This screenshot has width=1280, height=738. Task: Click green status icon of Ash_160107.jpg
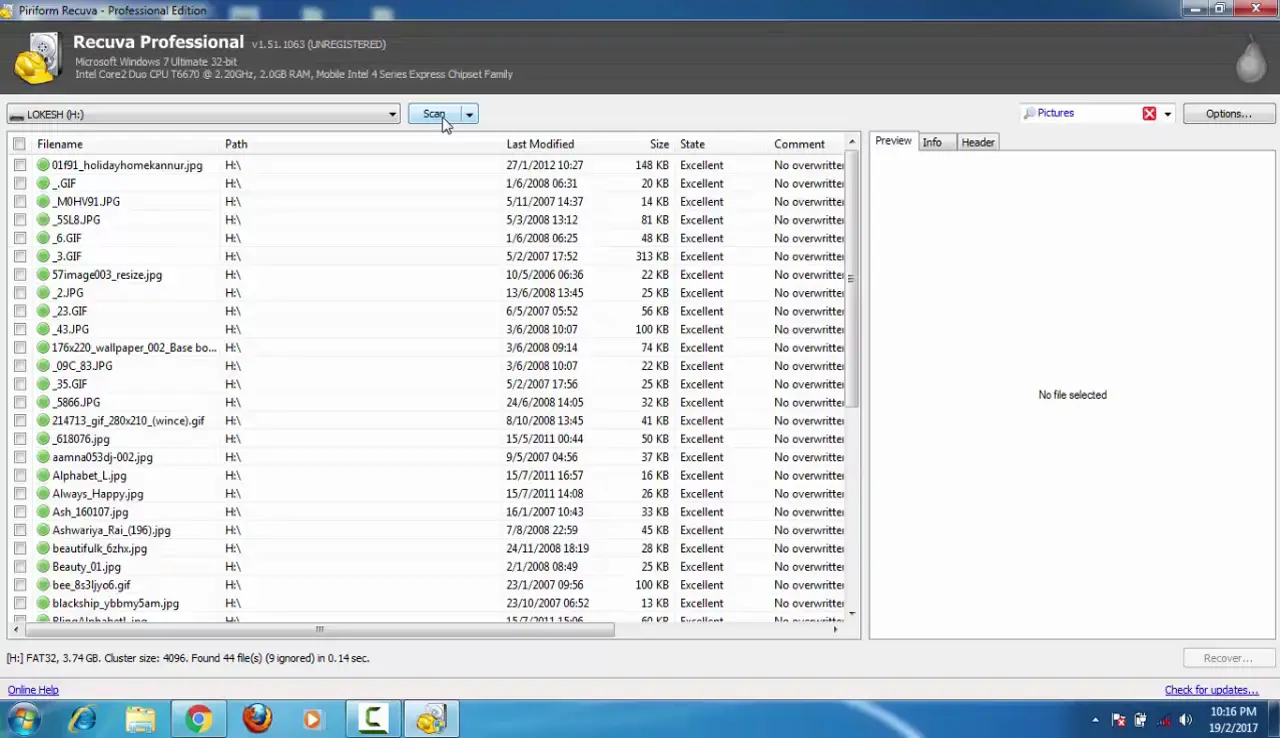point(43,512)
